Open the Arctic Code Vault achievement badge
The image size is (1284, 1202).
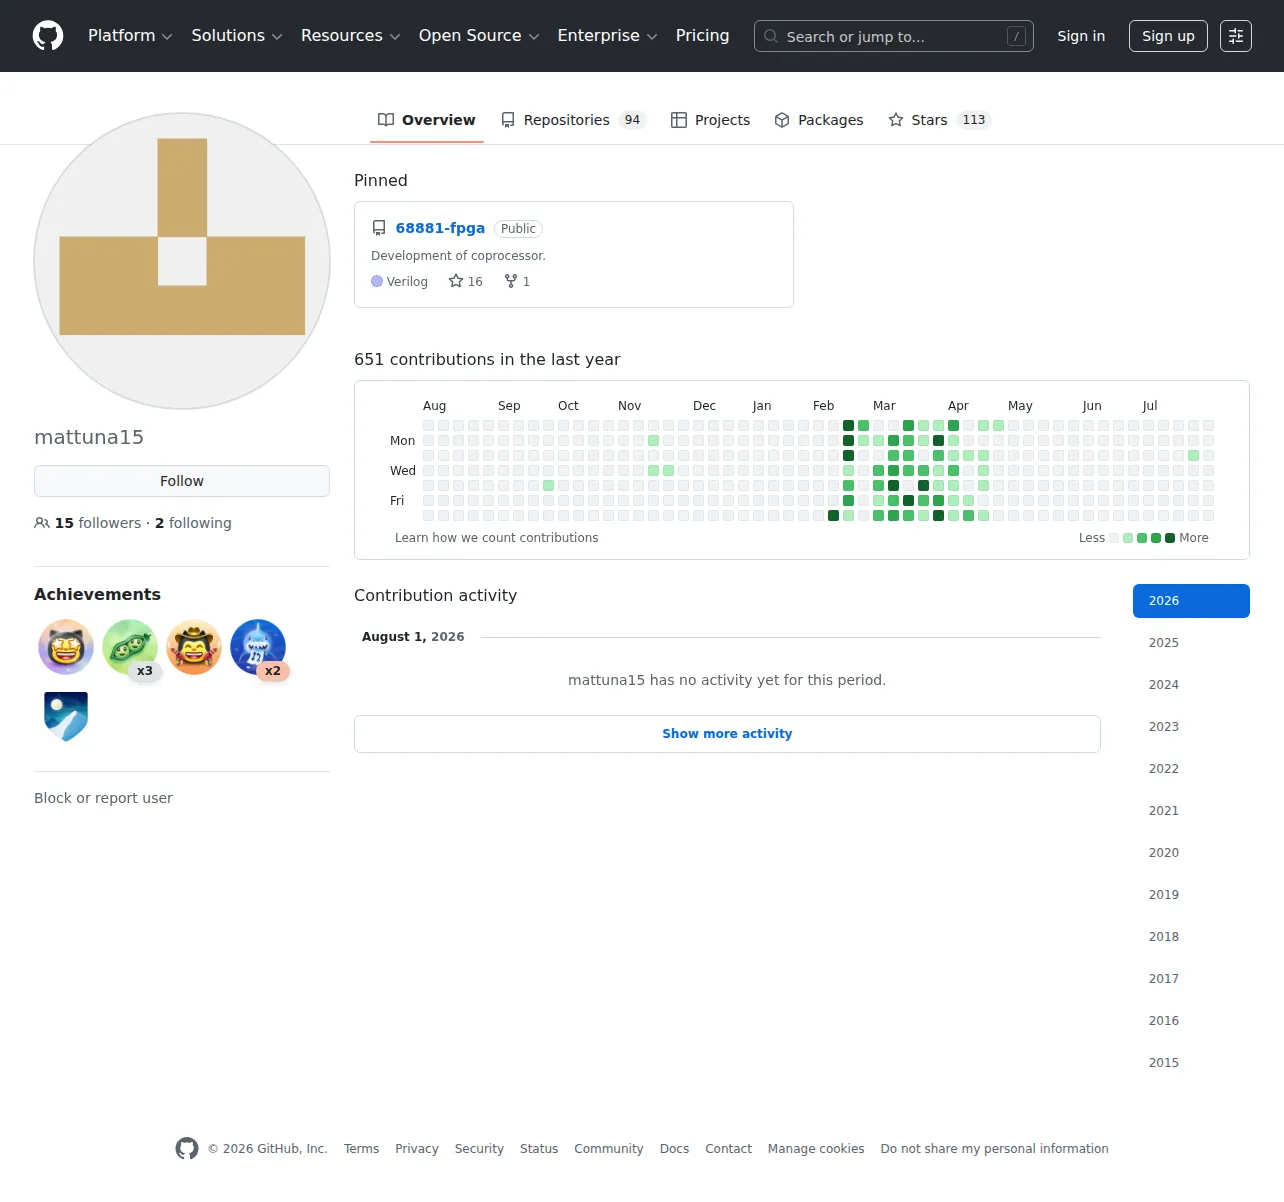tap(66, 716)
